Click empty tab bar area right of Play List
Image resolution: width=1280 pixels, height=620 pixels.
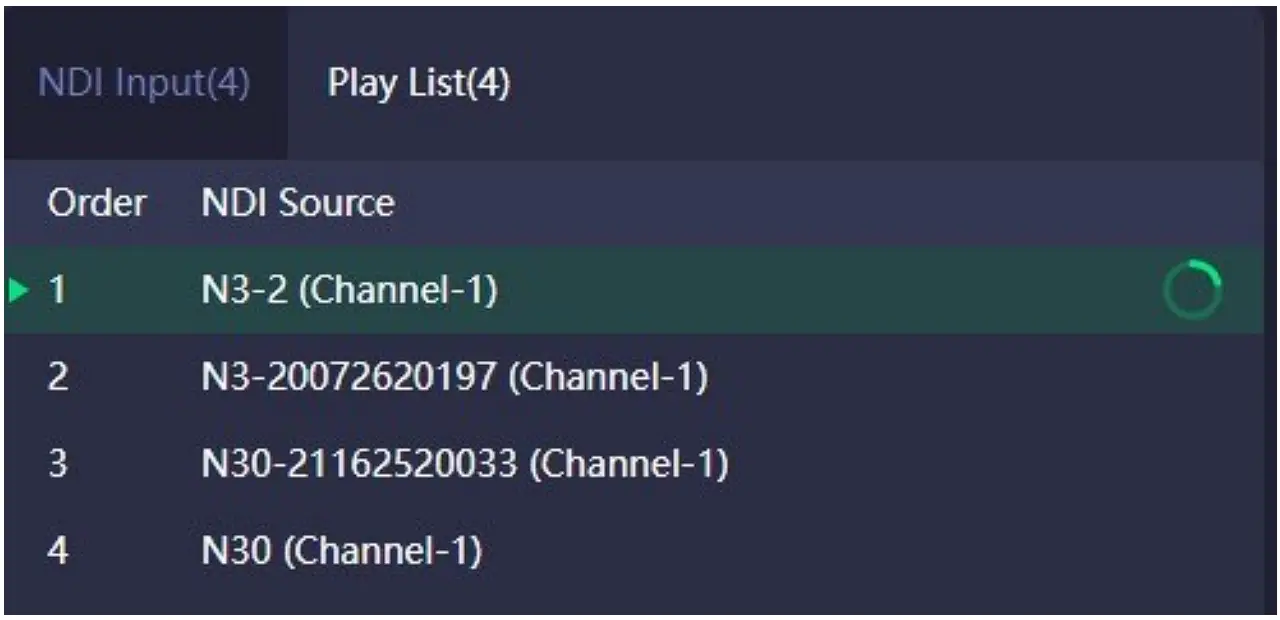click(880, 84)
